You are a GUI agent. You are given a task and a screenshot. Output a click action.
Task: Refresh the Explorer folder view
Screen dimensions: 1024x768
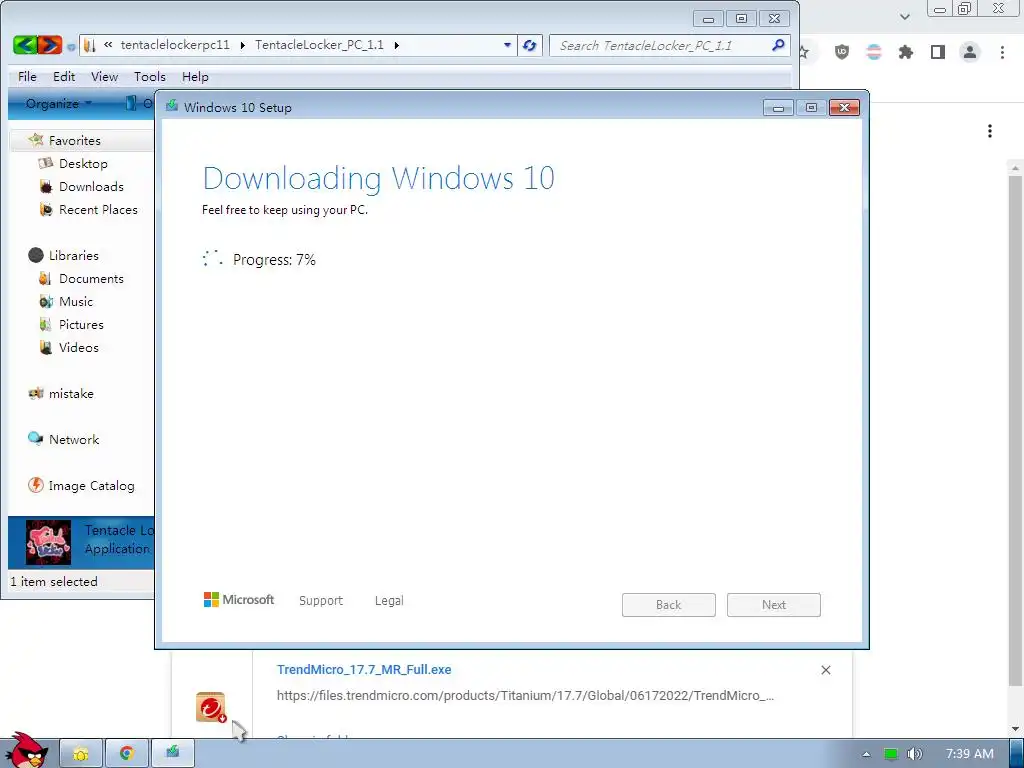click(530, 45)
